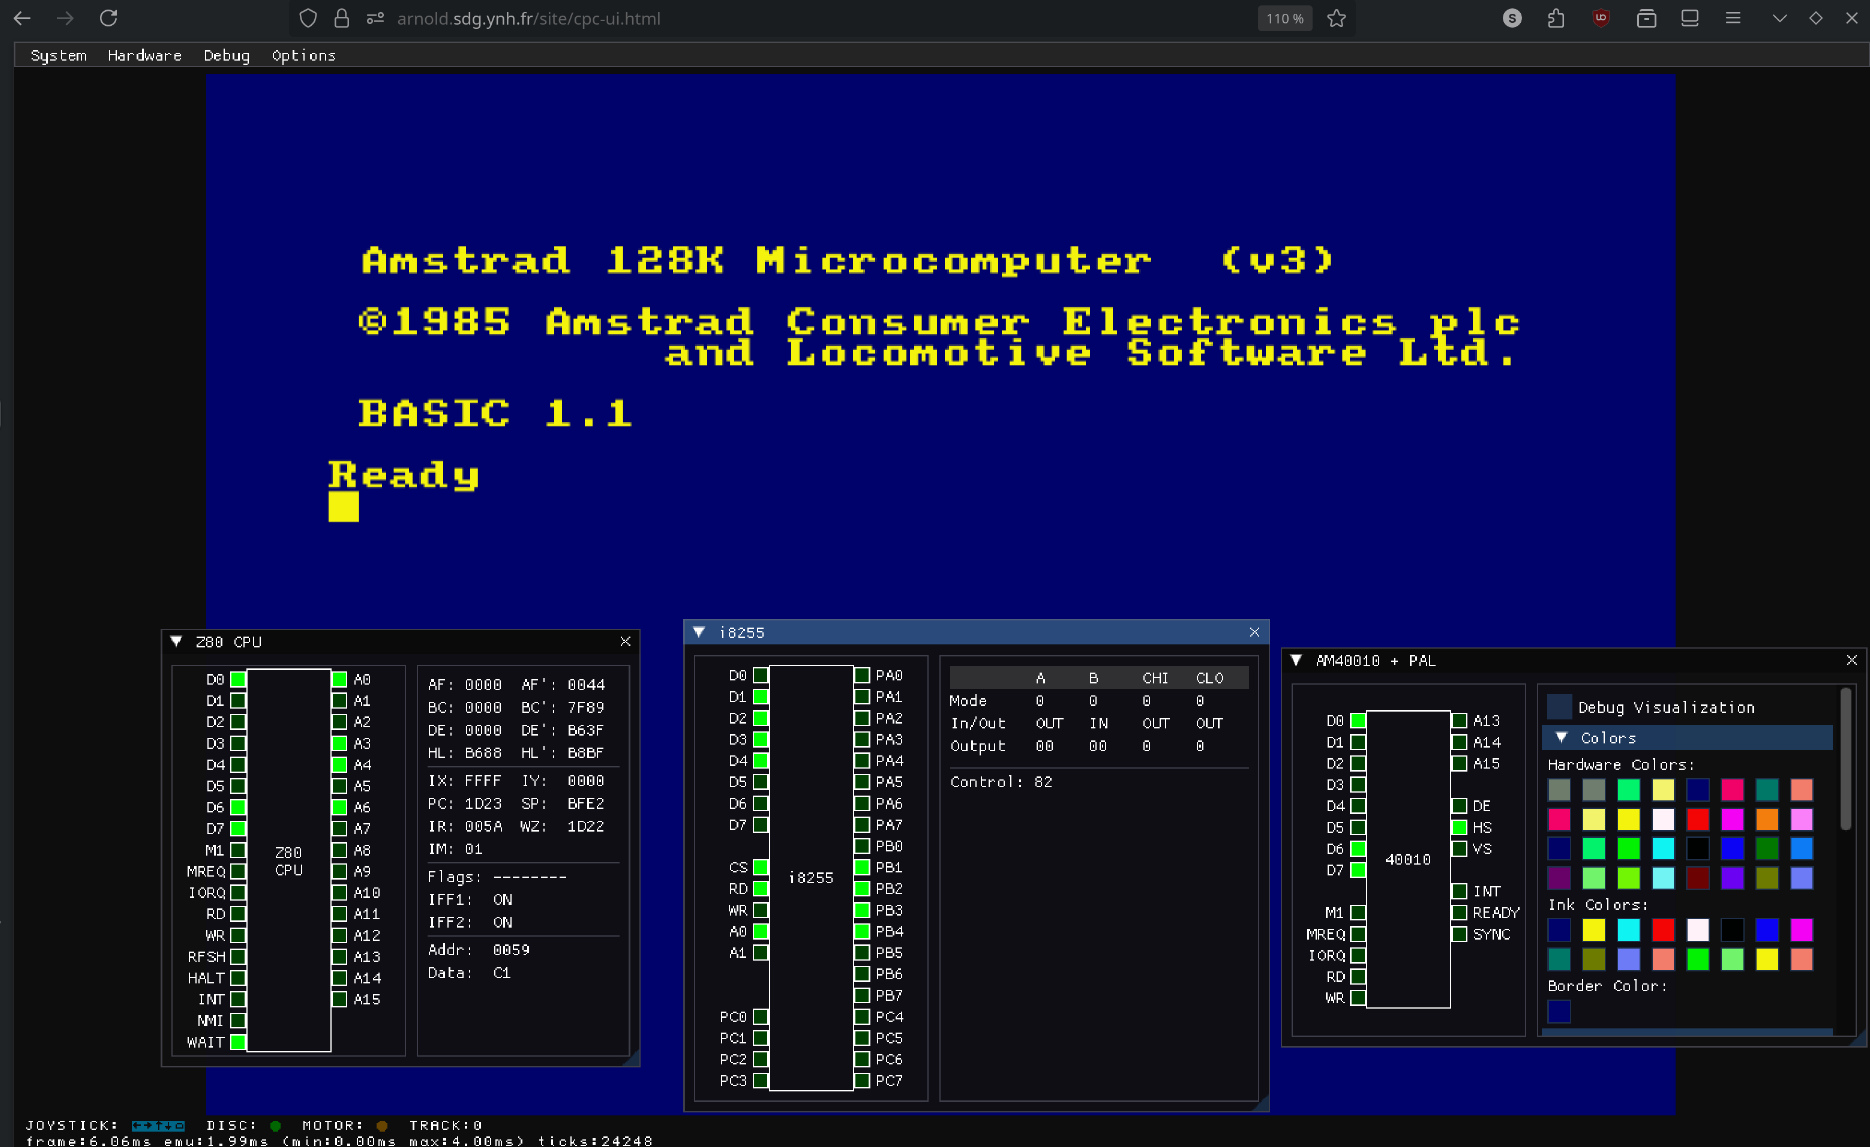Toggle the browser sidebar icon

coord(1690,18)
